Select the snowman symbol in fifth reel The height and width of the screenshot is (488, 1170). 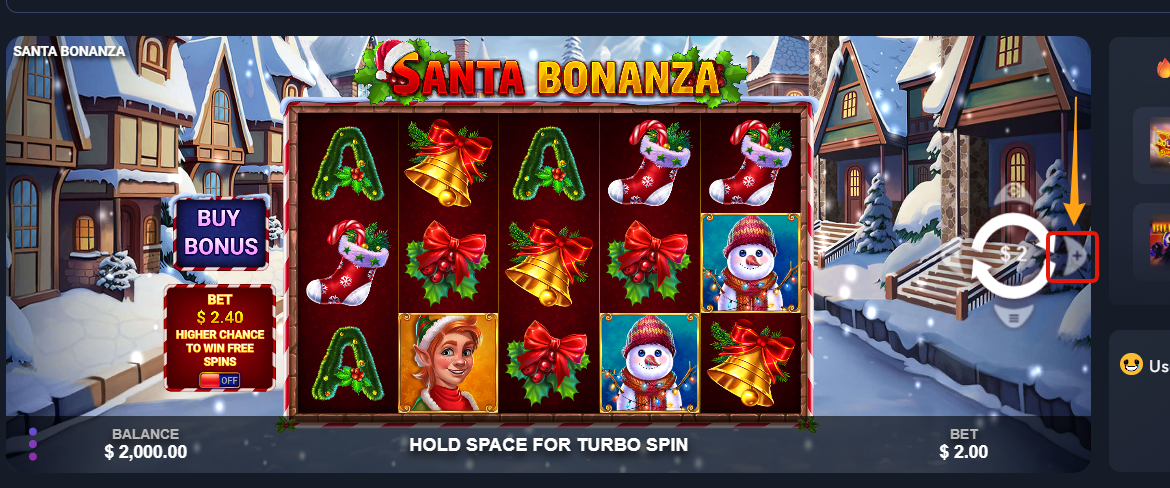[750, 263]
